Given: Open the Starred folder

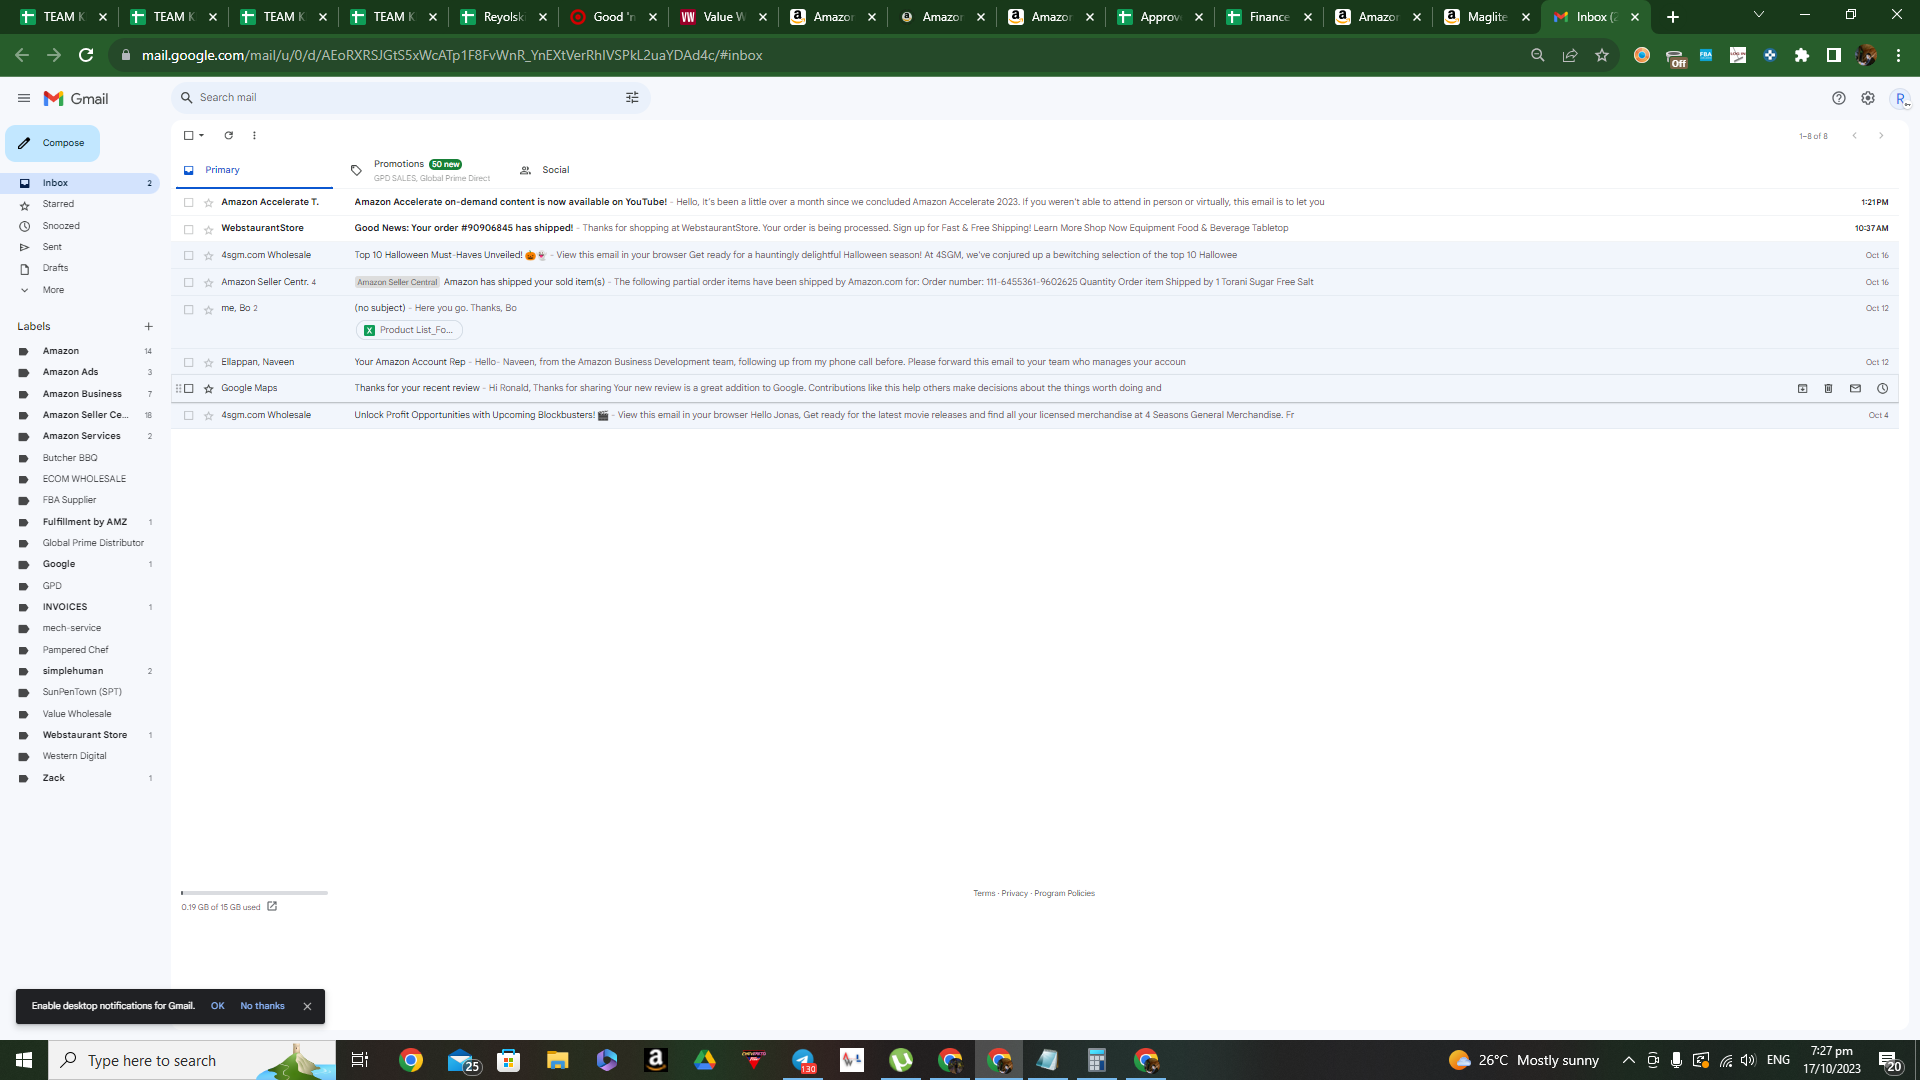Looking at the screenshot, I should (58, 204).
